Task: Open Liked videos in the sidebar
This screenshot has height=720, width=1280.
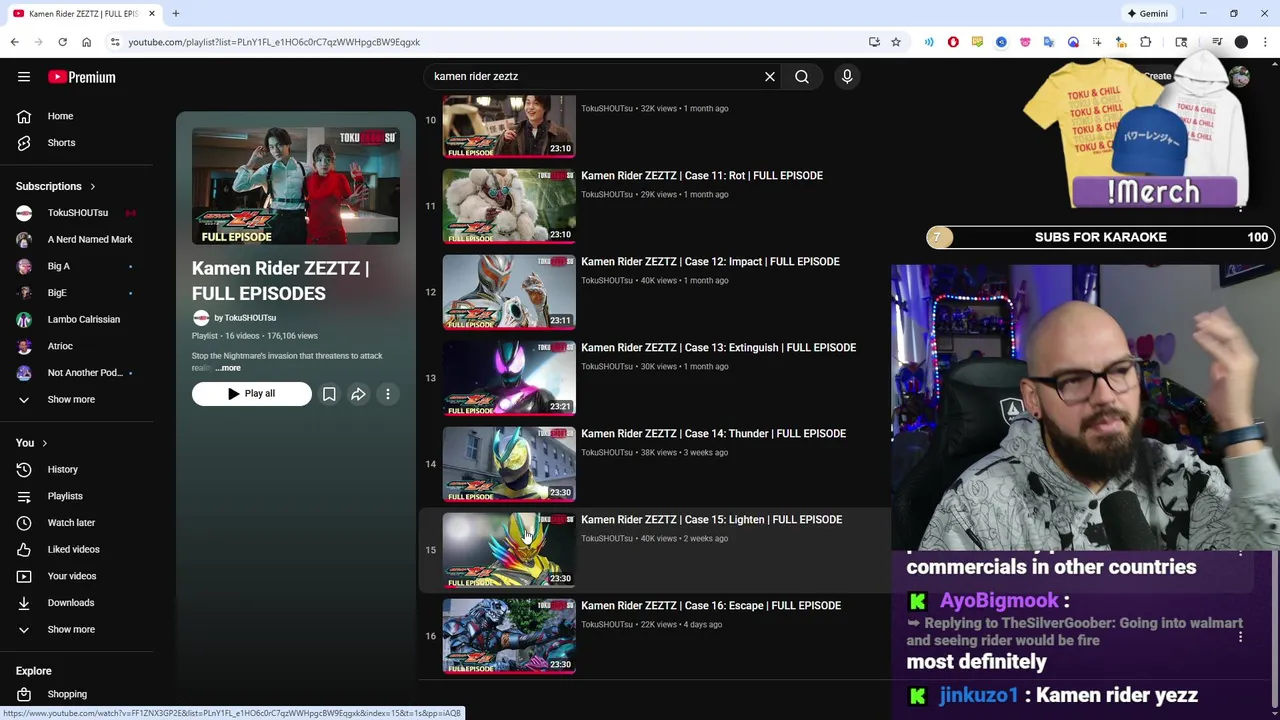Action: click(x=73, y=549)
